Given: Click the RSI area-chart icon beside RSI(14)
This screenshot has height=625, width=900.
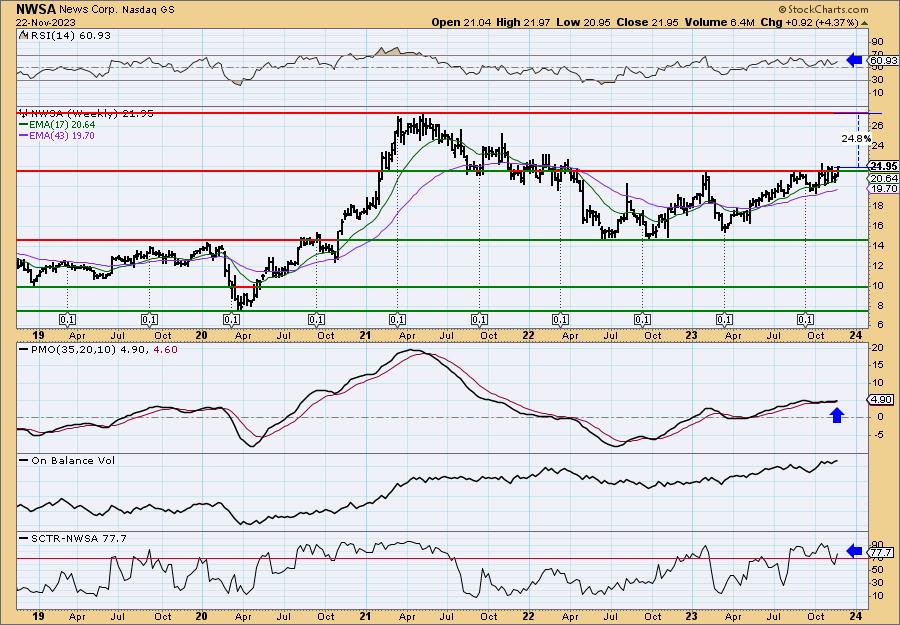Looking at the screenshot, I should 22,35.
